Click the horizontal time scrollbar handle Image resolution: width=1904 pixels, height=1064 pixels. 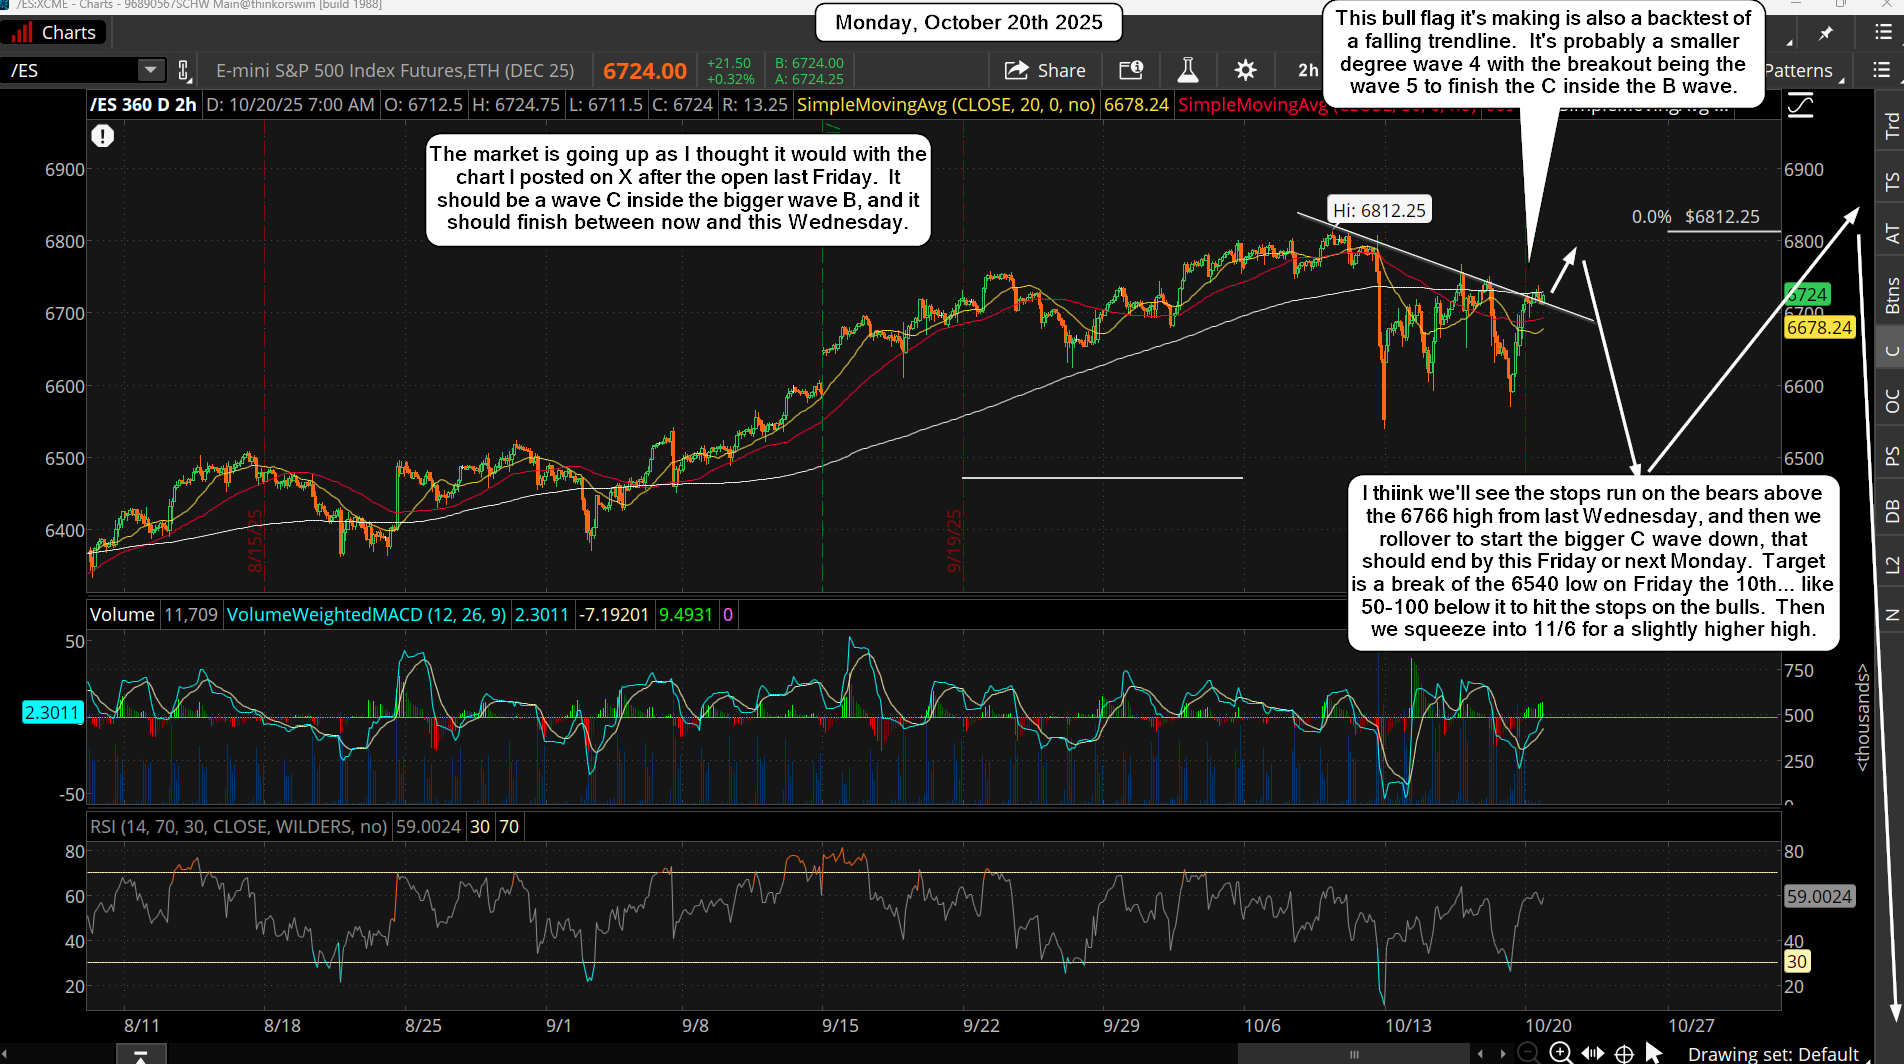(1354, 1053)
